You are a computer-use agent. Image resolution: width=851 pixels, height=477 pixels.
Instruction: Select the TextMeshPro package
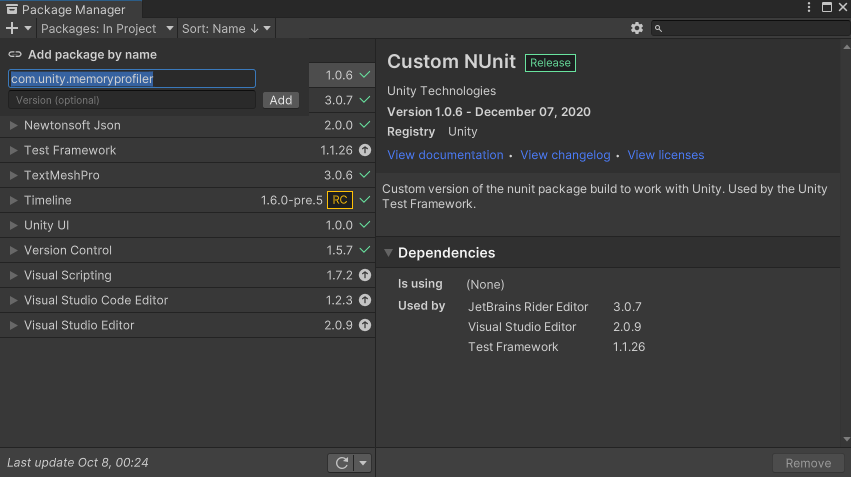tap(187, 175)
